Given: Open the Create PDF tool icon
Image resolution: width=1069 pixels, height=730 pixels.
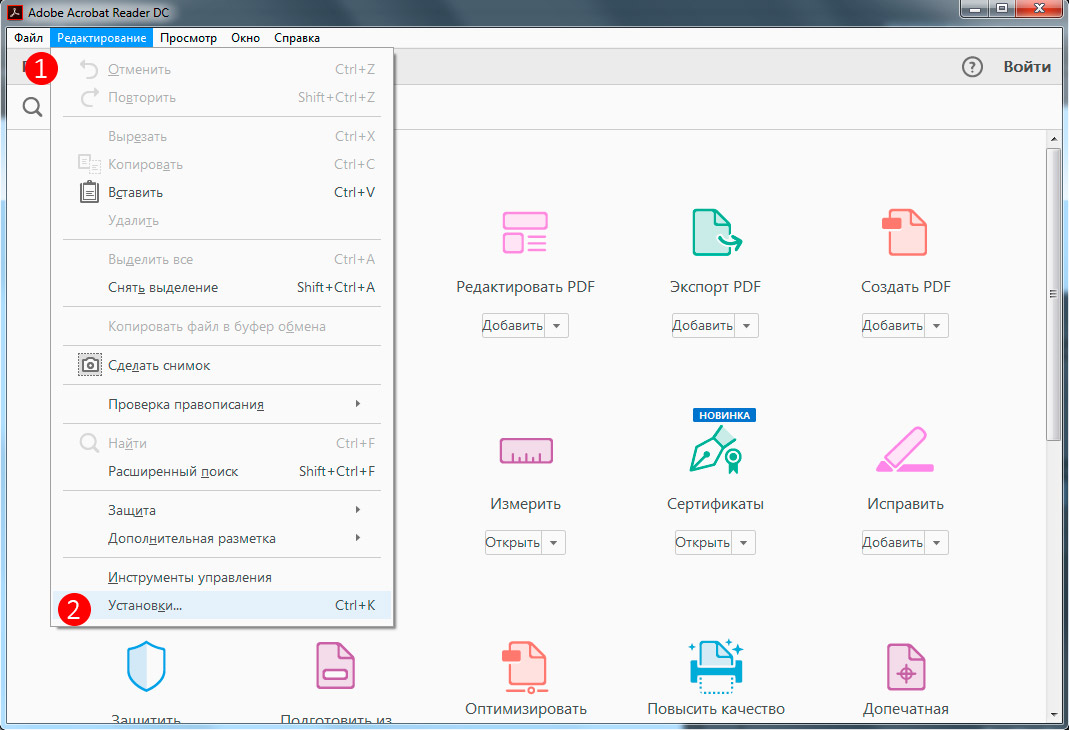Looking at the screenshot, I should (905, 232).
